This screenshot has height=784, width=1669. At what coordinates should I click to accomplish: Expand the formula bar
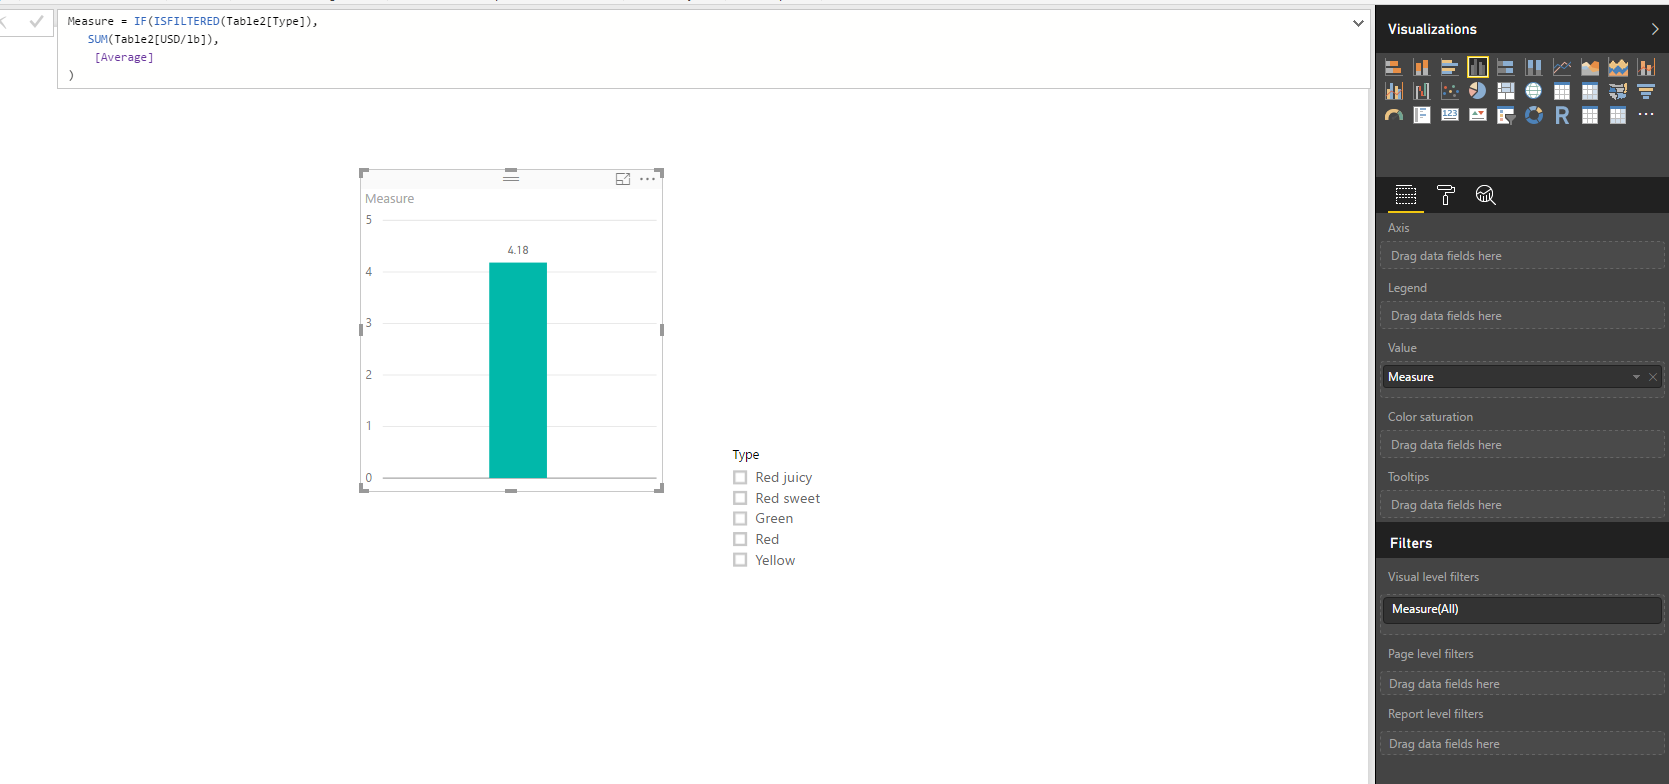coord(1358,23)
